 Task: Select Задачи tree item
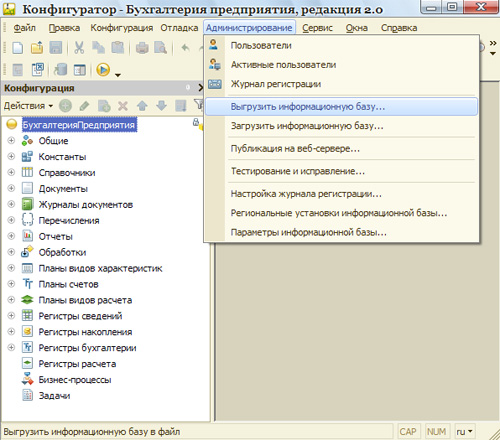point(54,396)
